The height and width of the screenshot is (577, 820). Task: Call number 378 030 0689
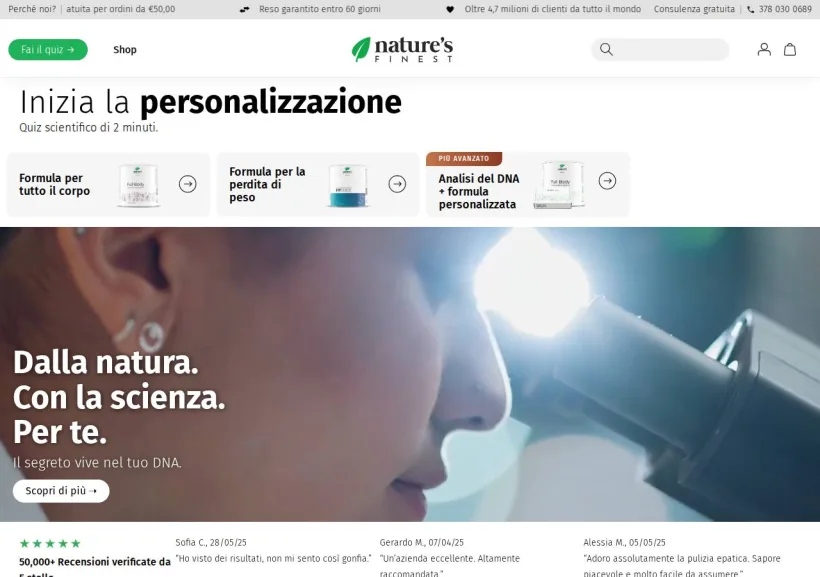click(785, 9)
